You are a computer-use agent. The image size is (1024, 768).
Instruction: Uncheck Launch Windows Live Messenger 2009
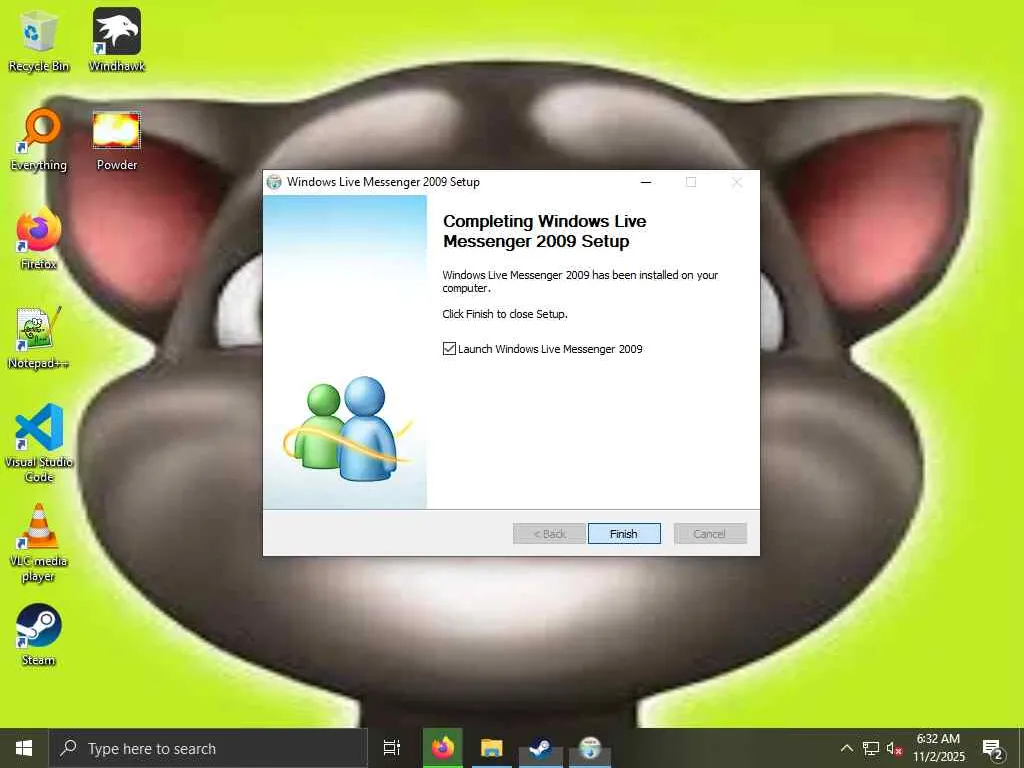(x=449, y=349)
